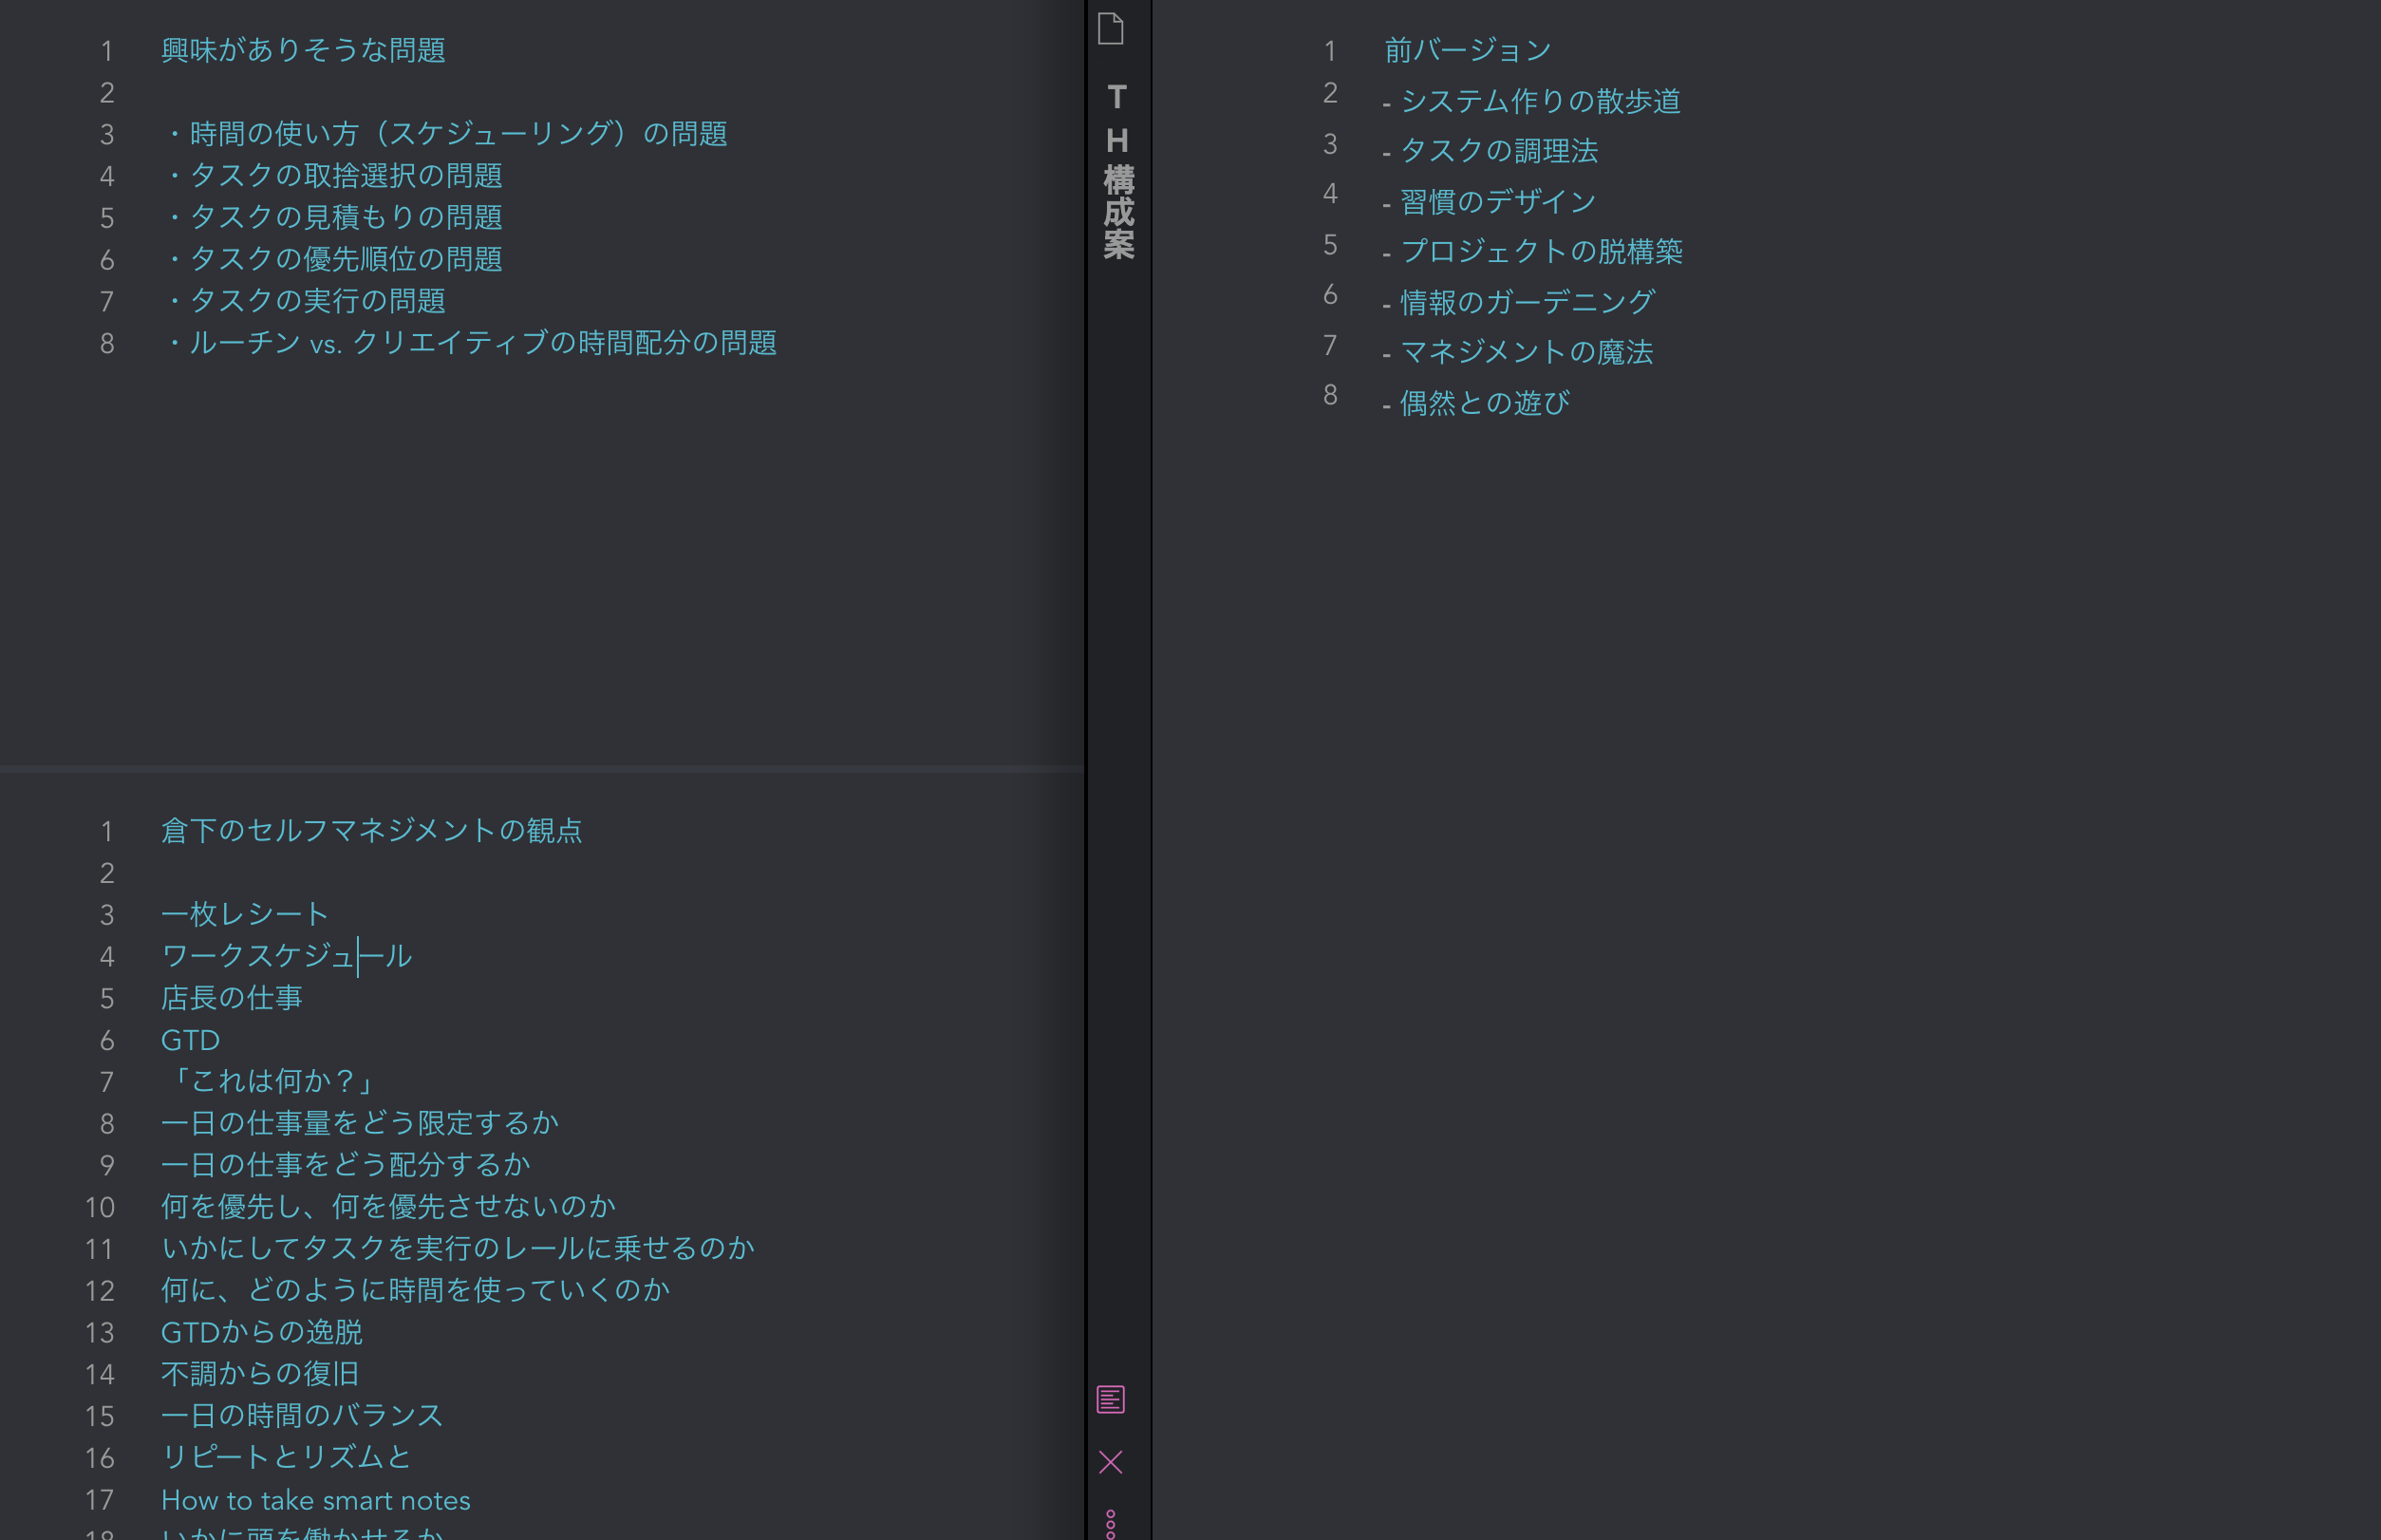Click the heading 倉下のセルフマネジメントの観点
The height and width of the screenshot is (1540, 2381).
pyautogui.click(x=373, y=831)
